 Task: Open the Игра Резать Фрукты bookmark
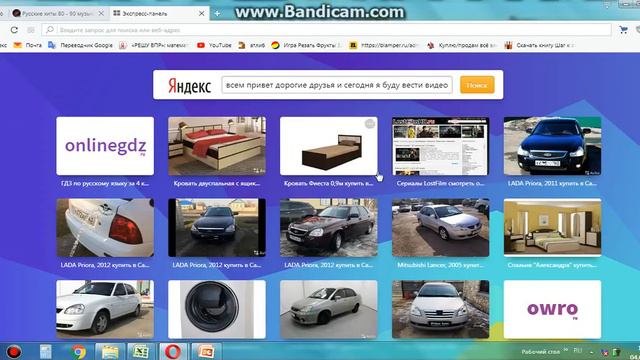point(307,45)
